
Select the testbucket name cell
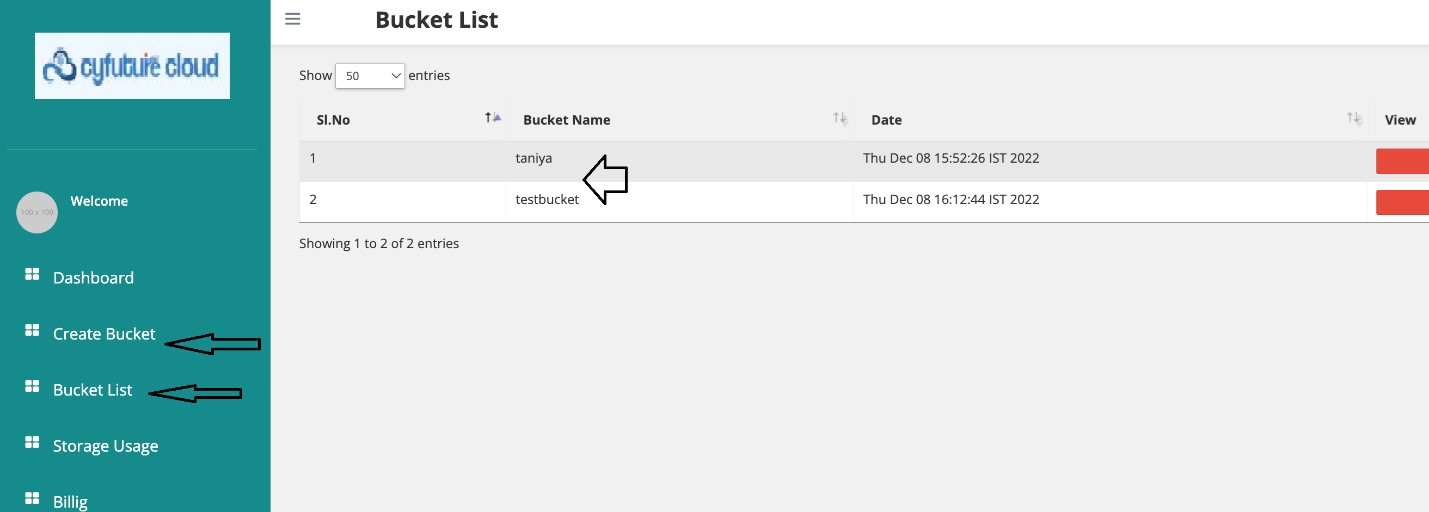(x=547, y=199)
